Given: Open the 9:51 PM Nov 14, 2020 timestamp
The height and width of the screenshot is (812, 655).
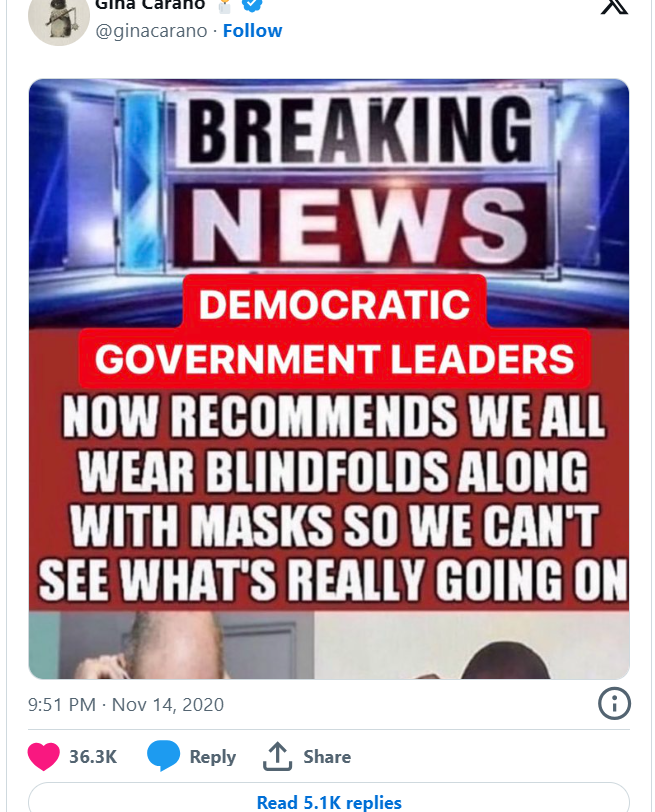Looking at the screenshot, I should pos(126,705).
